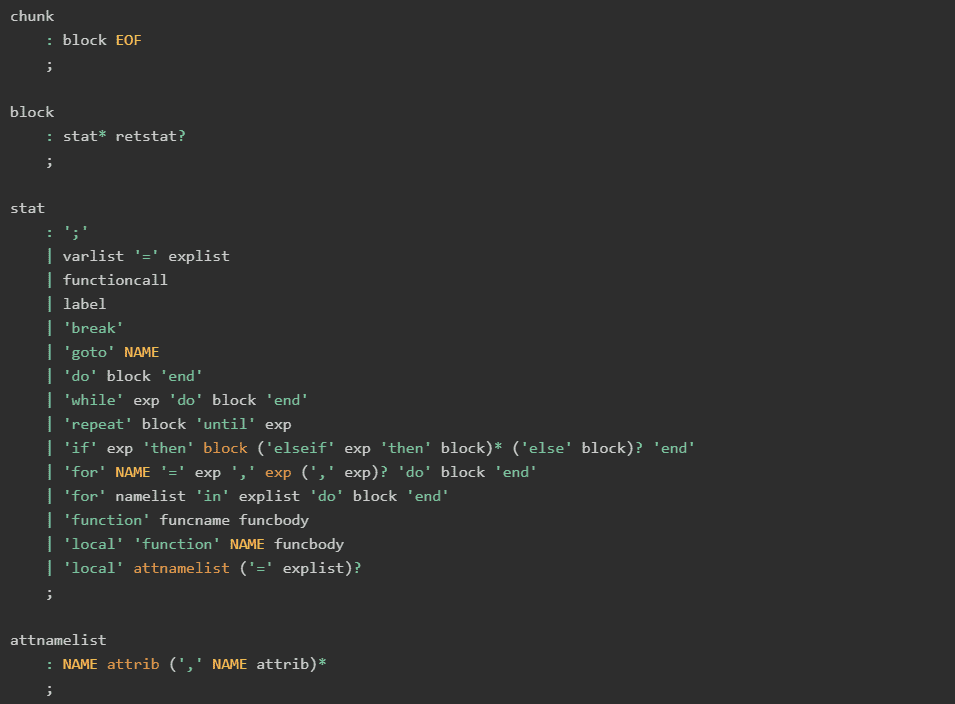The image size is (955, 704).
Task: Click the 'break' string literal
Action: [93, 328]
